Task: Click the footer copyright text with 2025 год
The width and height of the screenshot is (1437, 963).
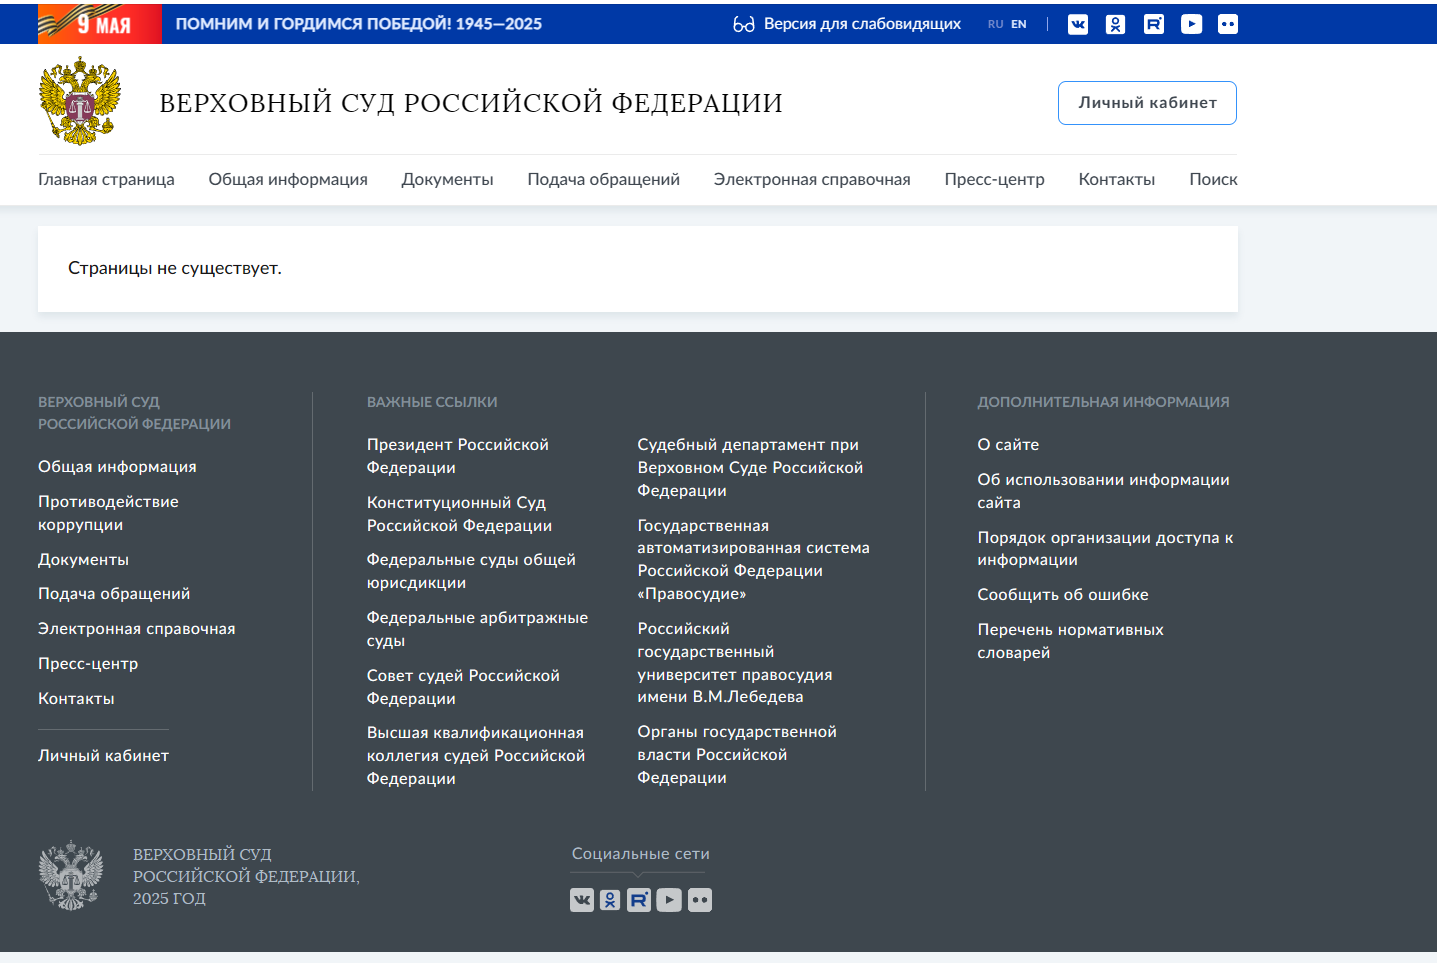Action: (x=246, y=876)
